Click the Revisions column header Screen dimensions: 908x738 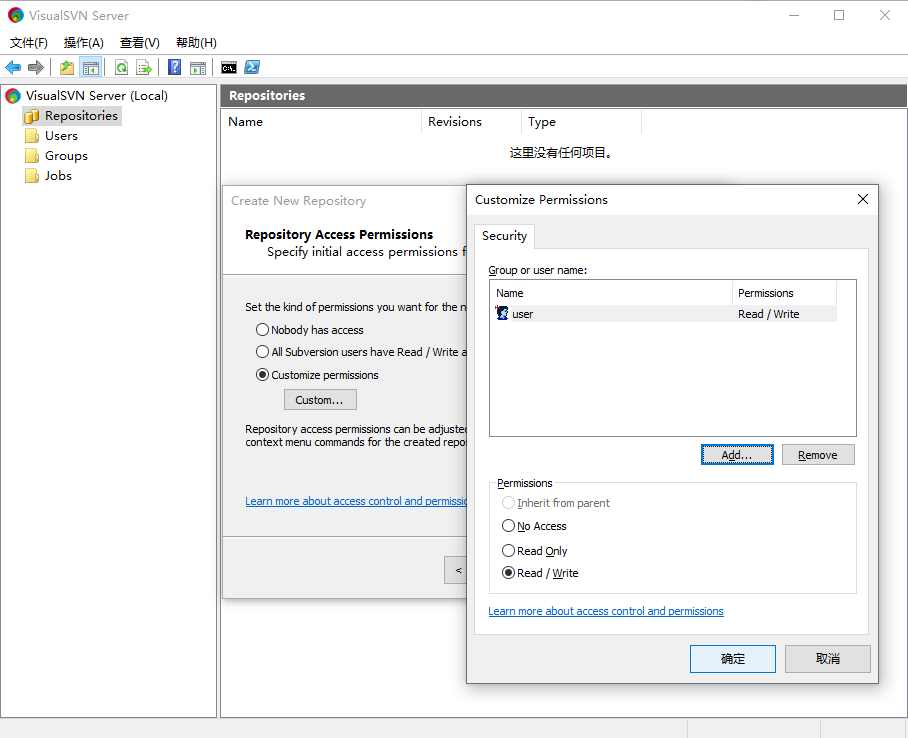[x=471, y=122]
